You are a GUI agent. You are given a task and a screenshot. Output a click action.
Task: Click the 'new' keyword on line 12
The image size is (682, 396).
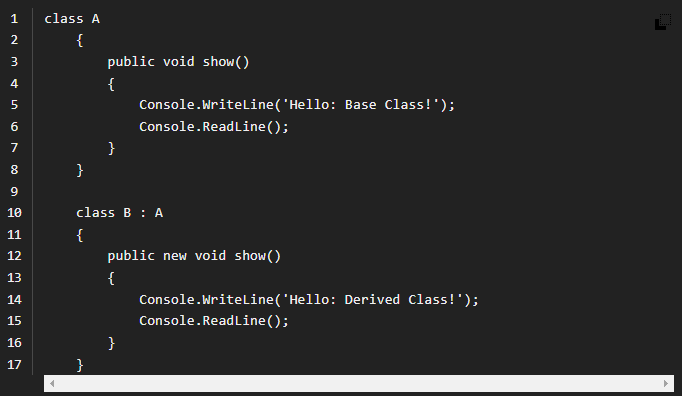[175, 256]
